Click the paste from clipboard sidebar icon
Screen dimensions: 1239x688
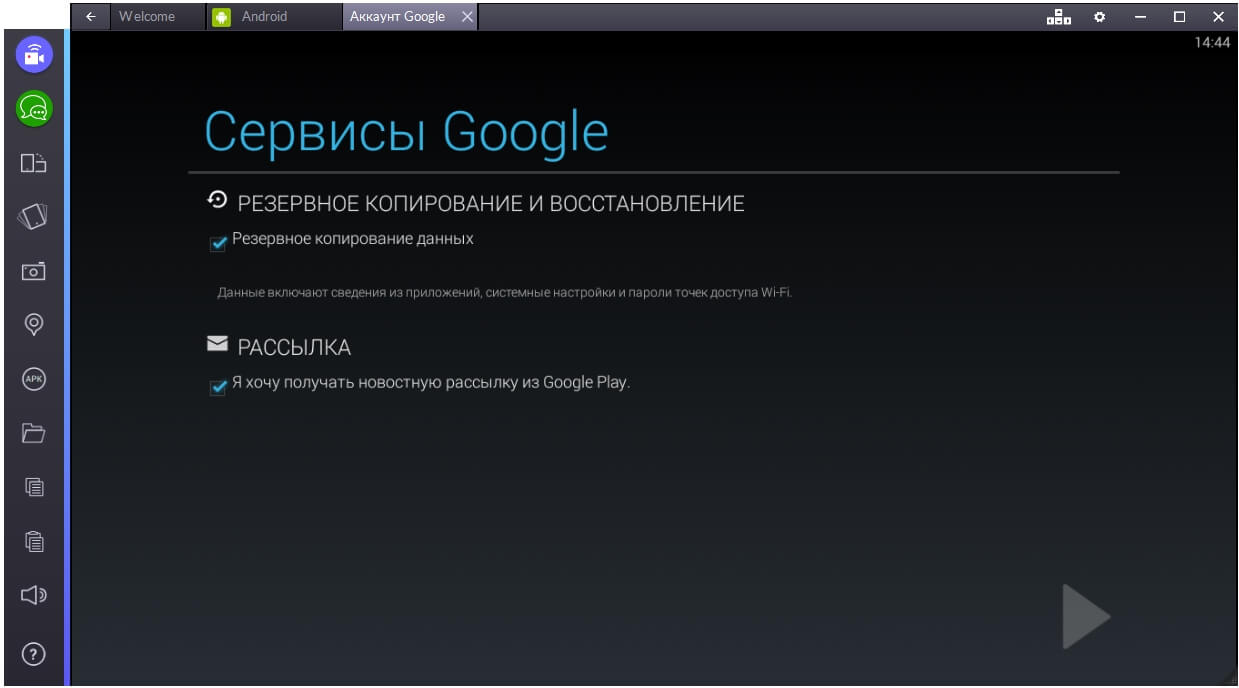34,541
